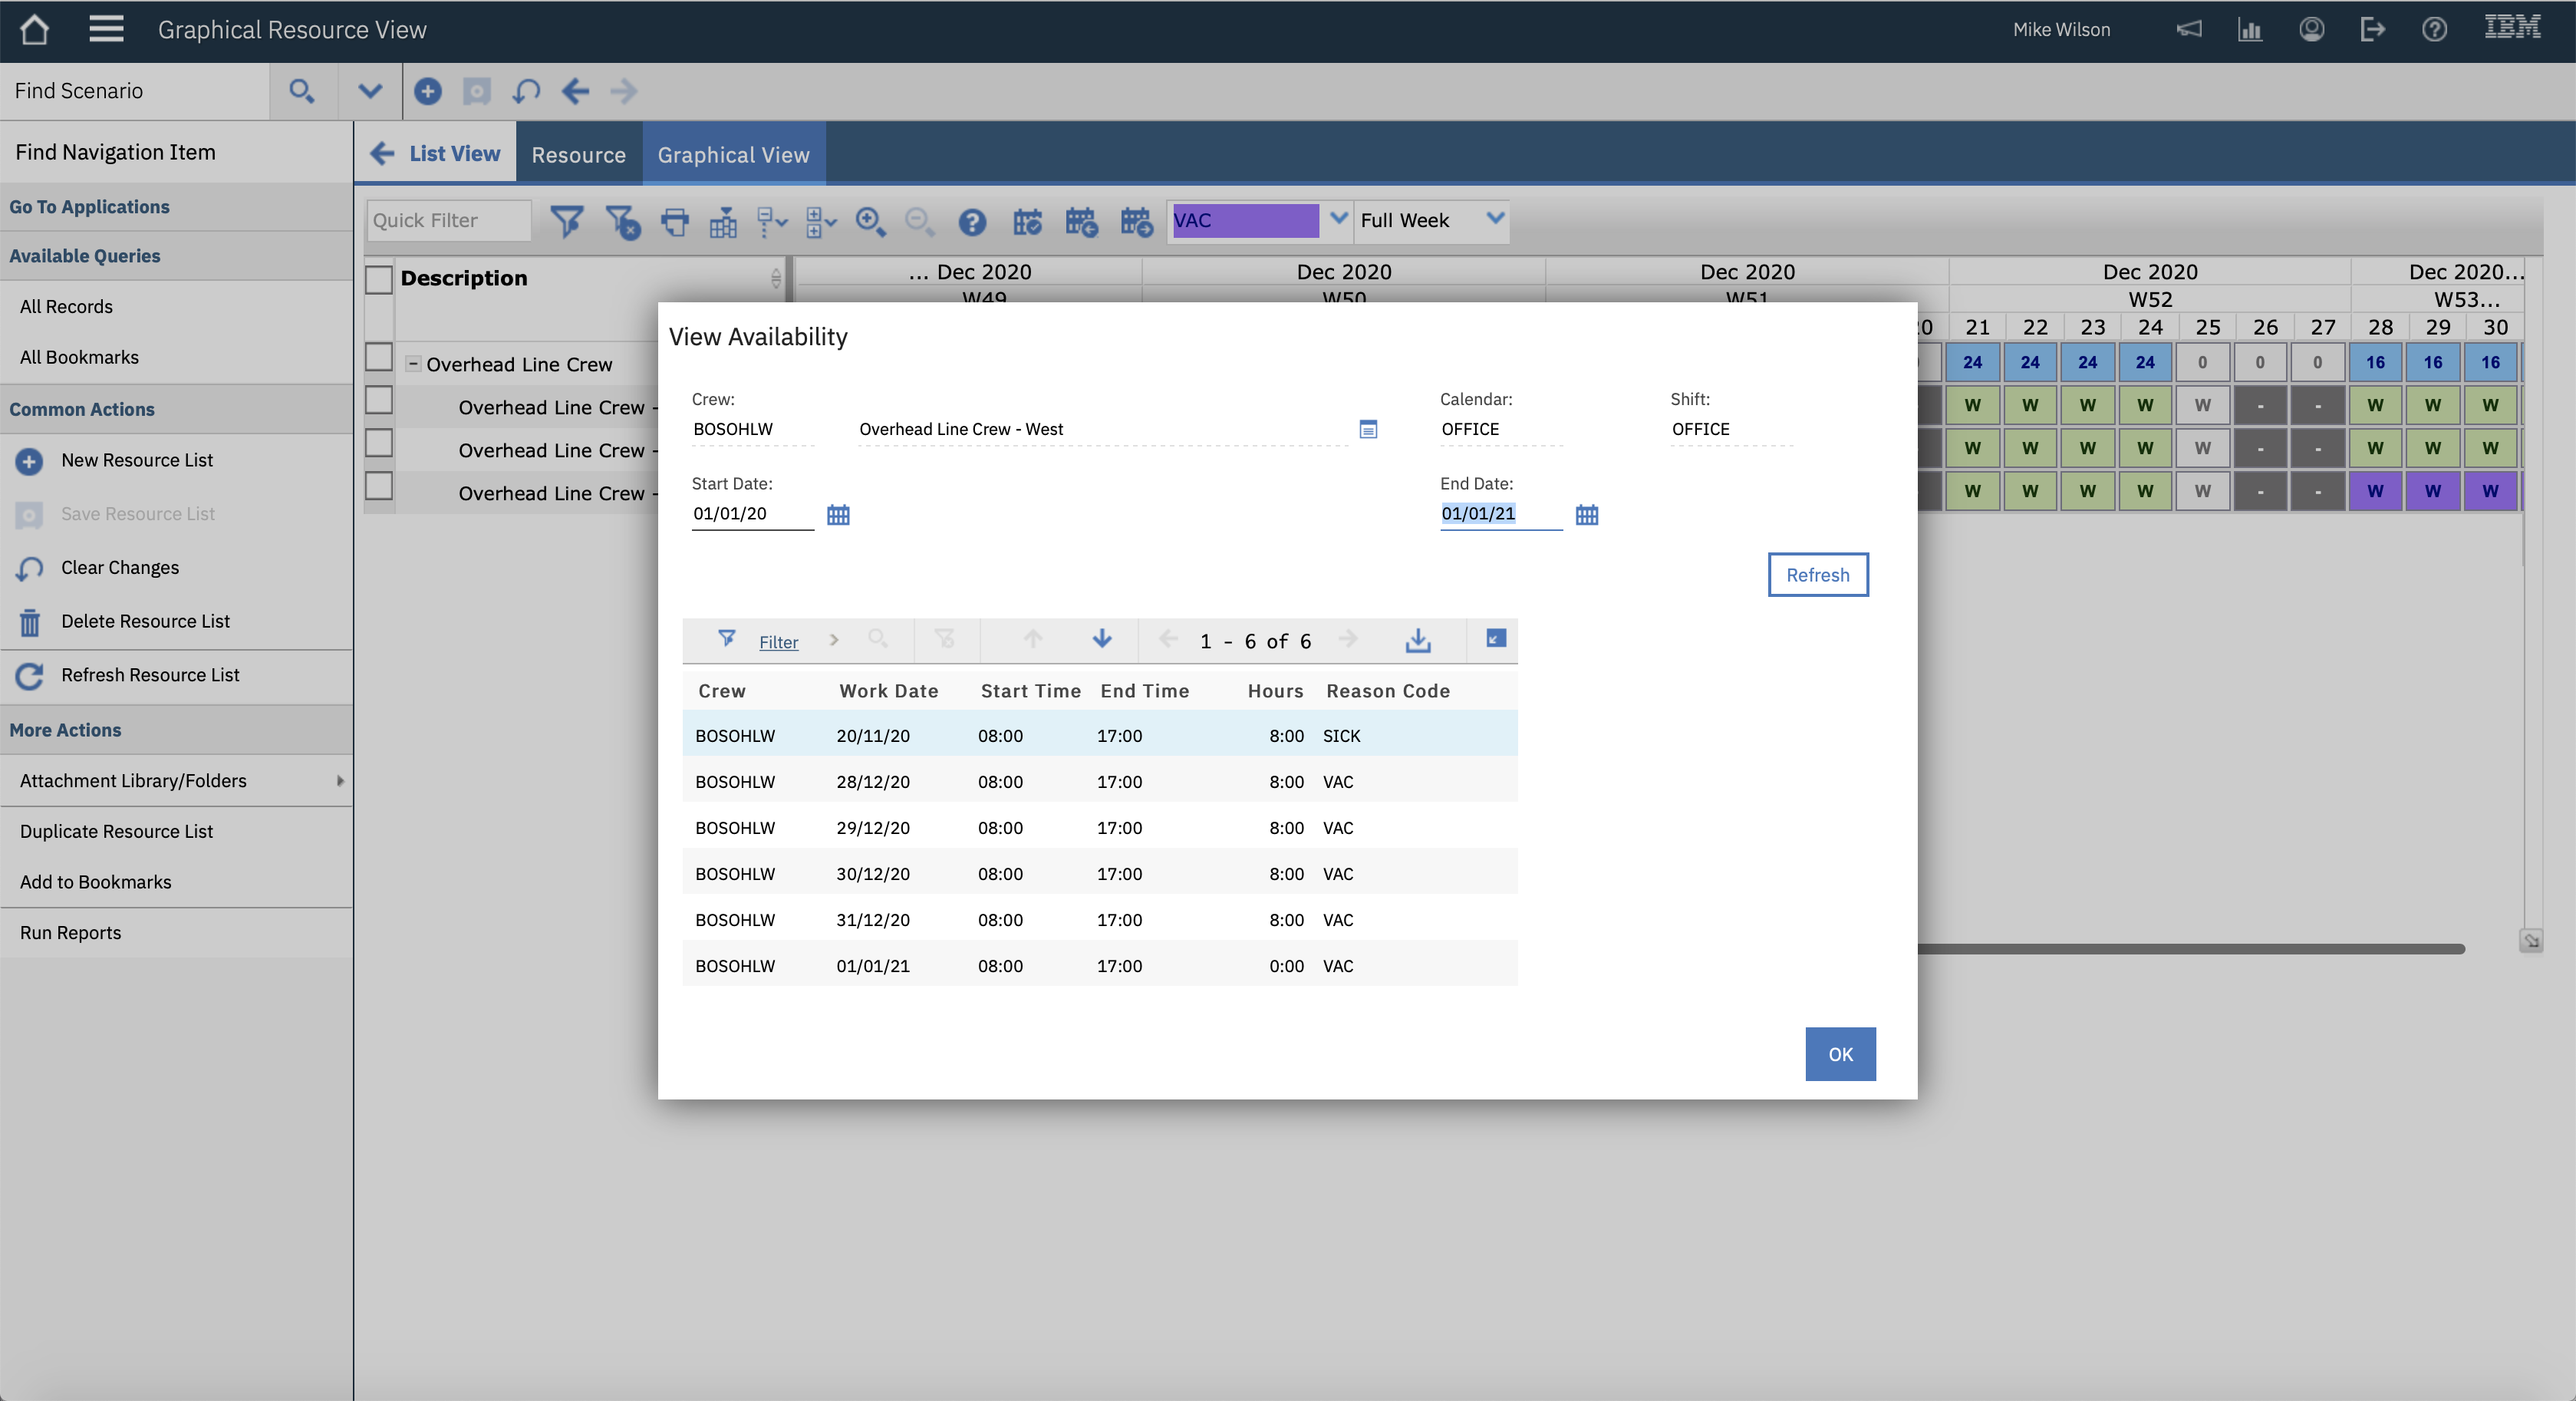Check the Overhead Line Crew row checkbox
The height and width of the screenshot is (1401, 2576).
point(378,358)
